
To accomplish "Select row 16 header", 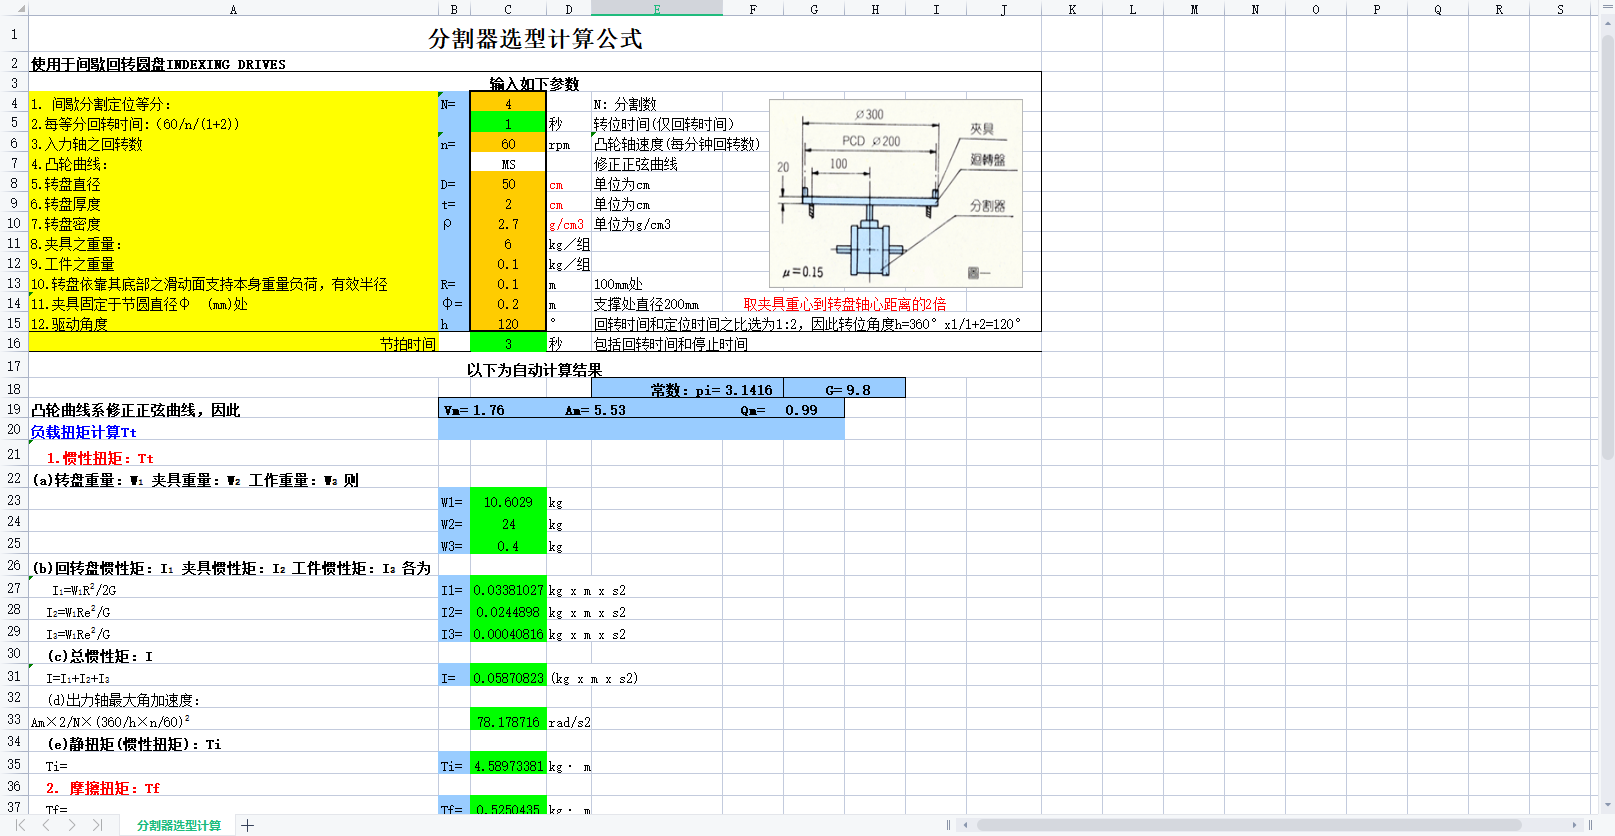I will point(14,343).
